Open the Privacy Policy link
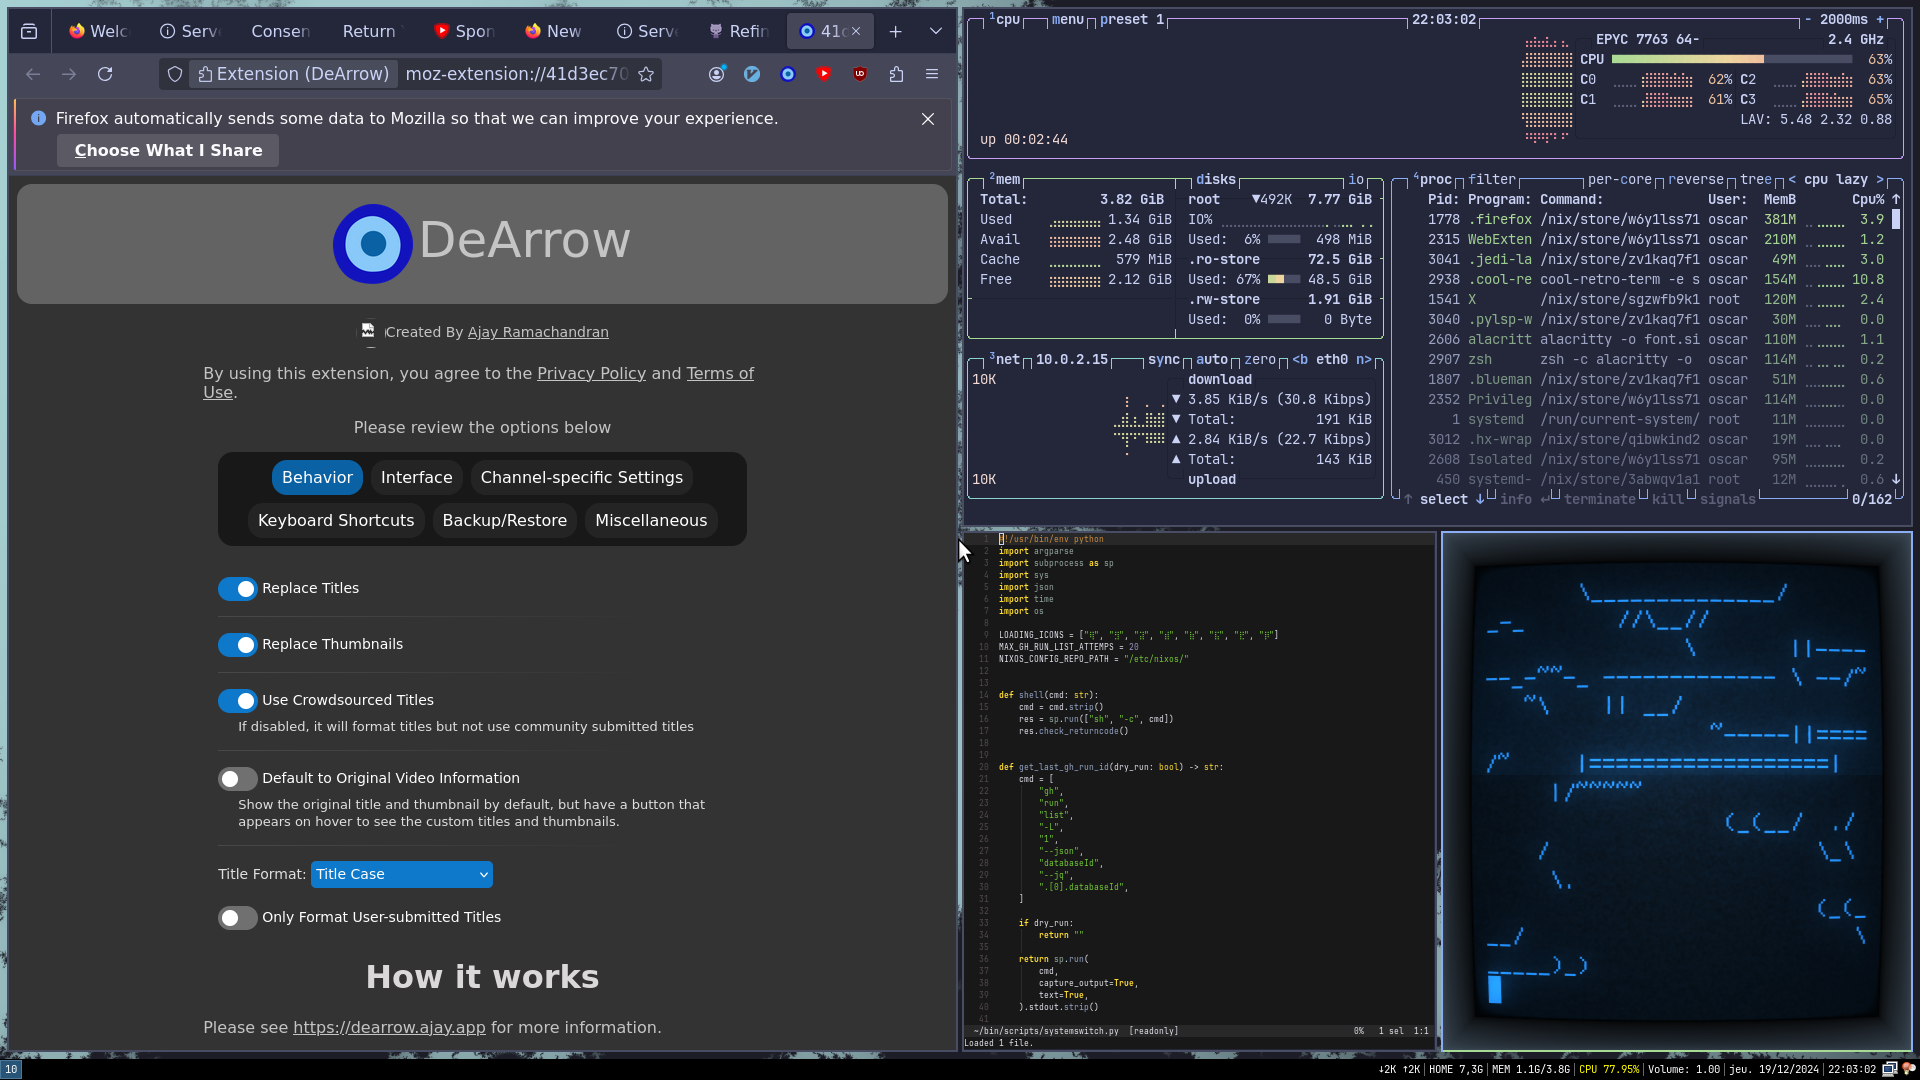This screenshot has width=1920, height=1080. pyautogui.click(x=591, y=373)
